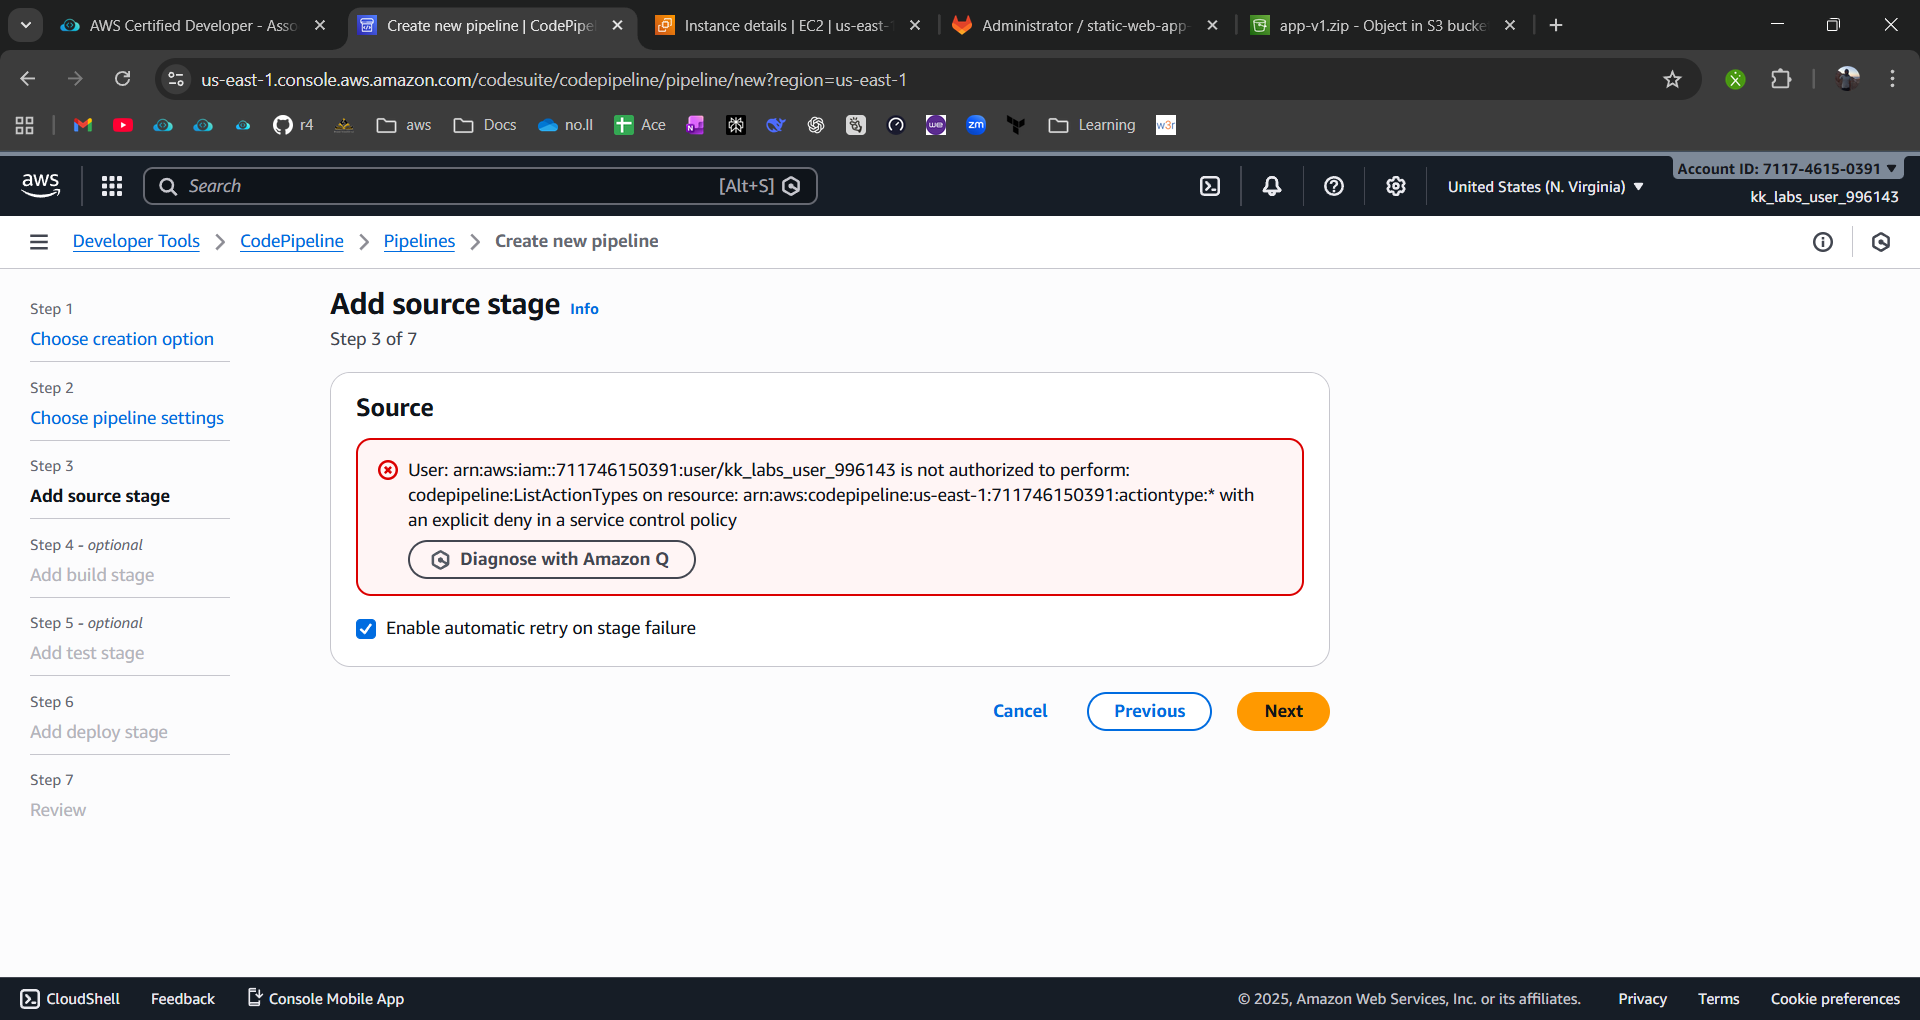The image size is (1920, 1020).
Task: Cancel the pipeline creation
Action: [1020, 711]
